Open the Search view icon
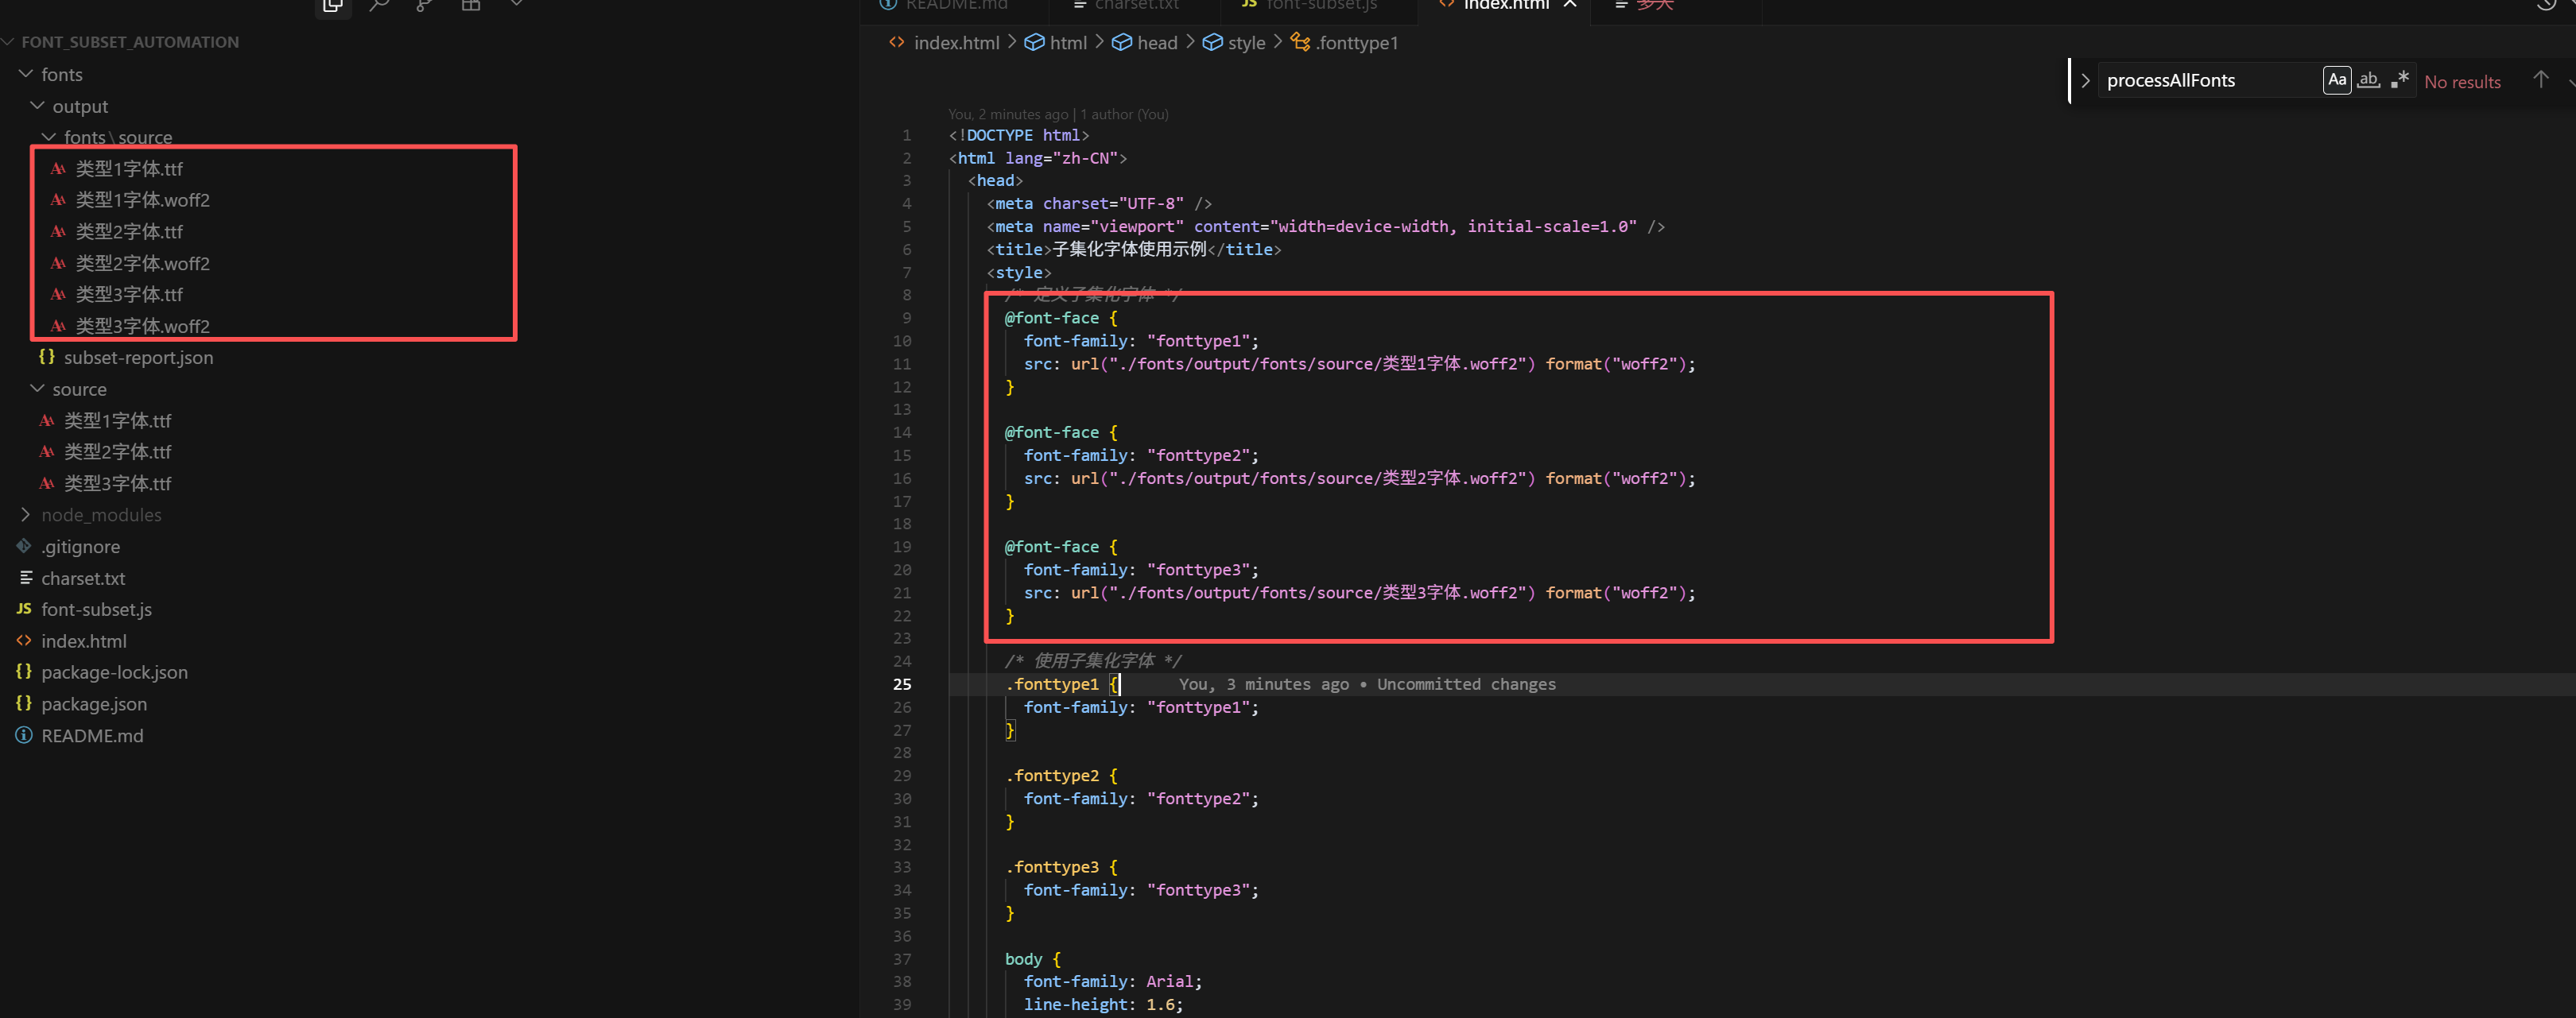Viewport: 2576px width, 1018px height. pyautogui.click(x=379, y=6)
